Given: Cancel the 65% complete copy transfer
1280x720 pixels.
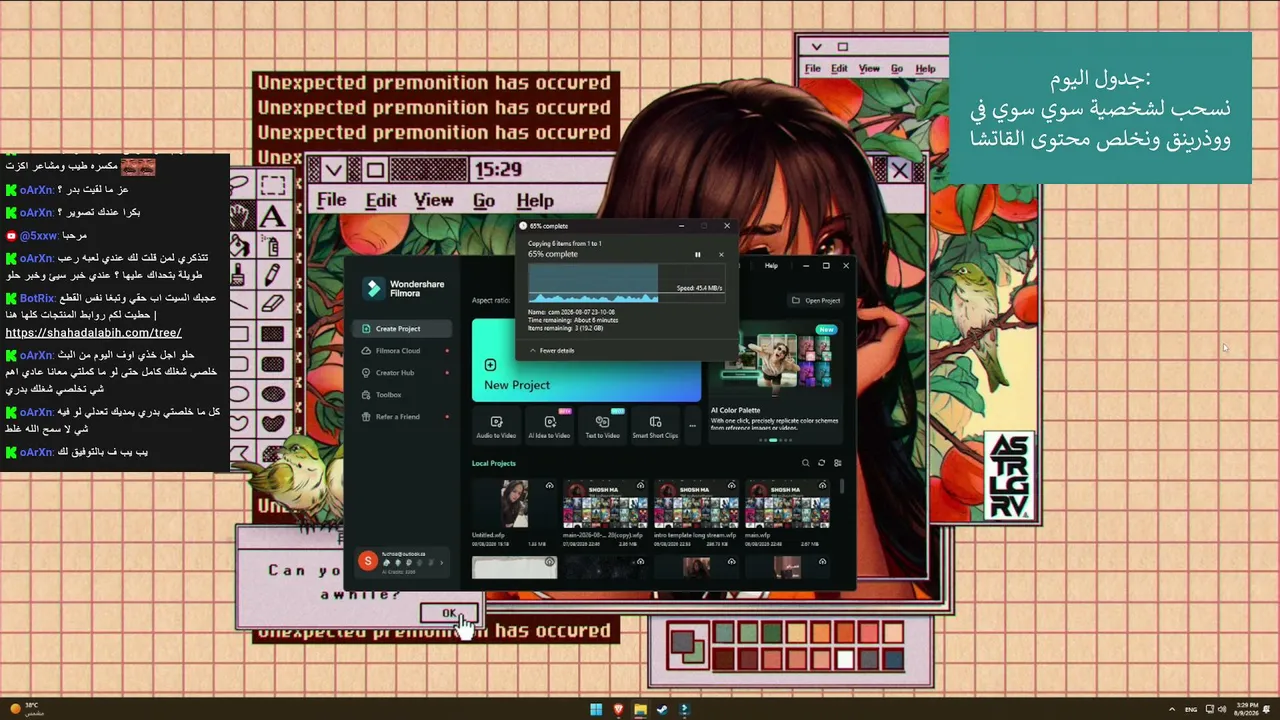Looking at the screenshot, I should pos(721,254).
